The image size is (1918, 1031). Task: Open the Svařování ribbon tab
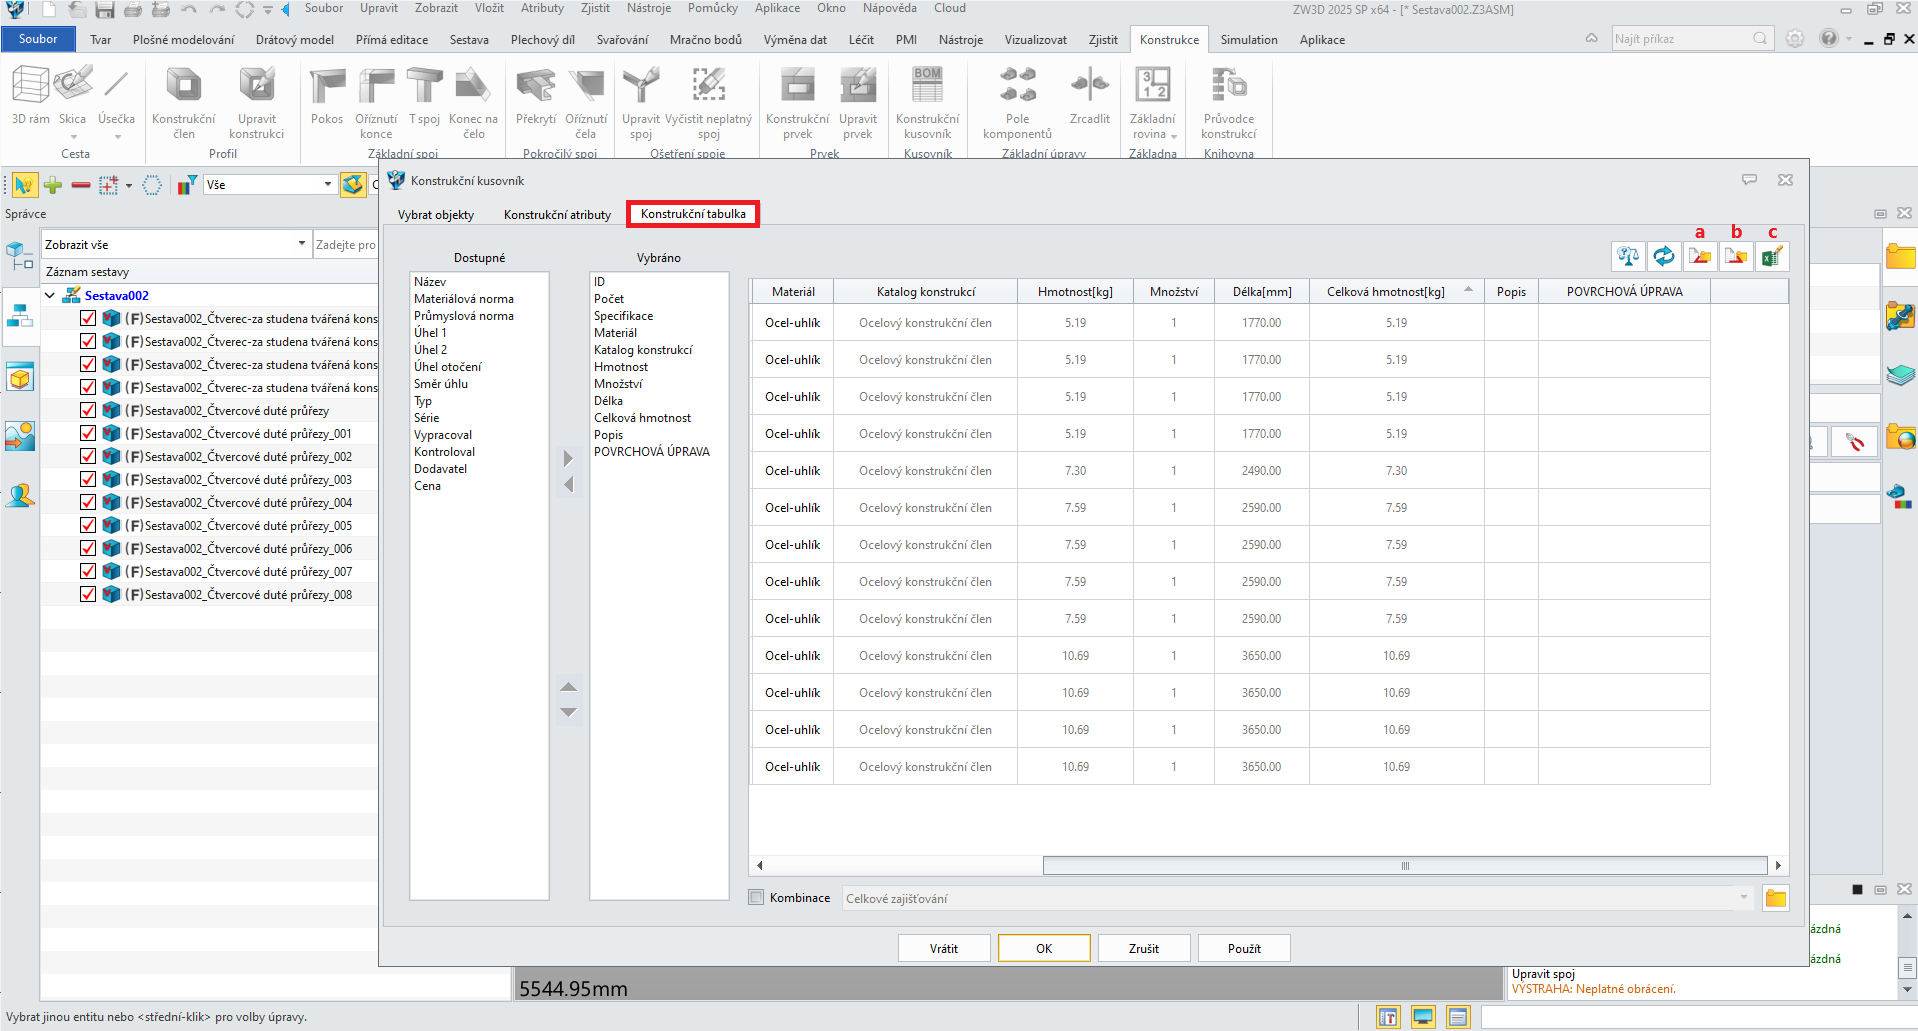[x=622, y=39]
